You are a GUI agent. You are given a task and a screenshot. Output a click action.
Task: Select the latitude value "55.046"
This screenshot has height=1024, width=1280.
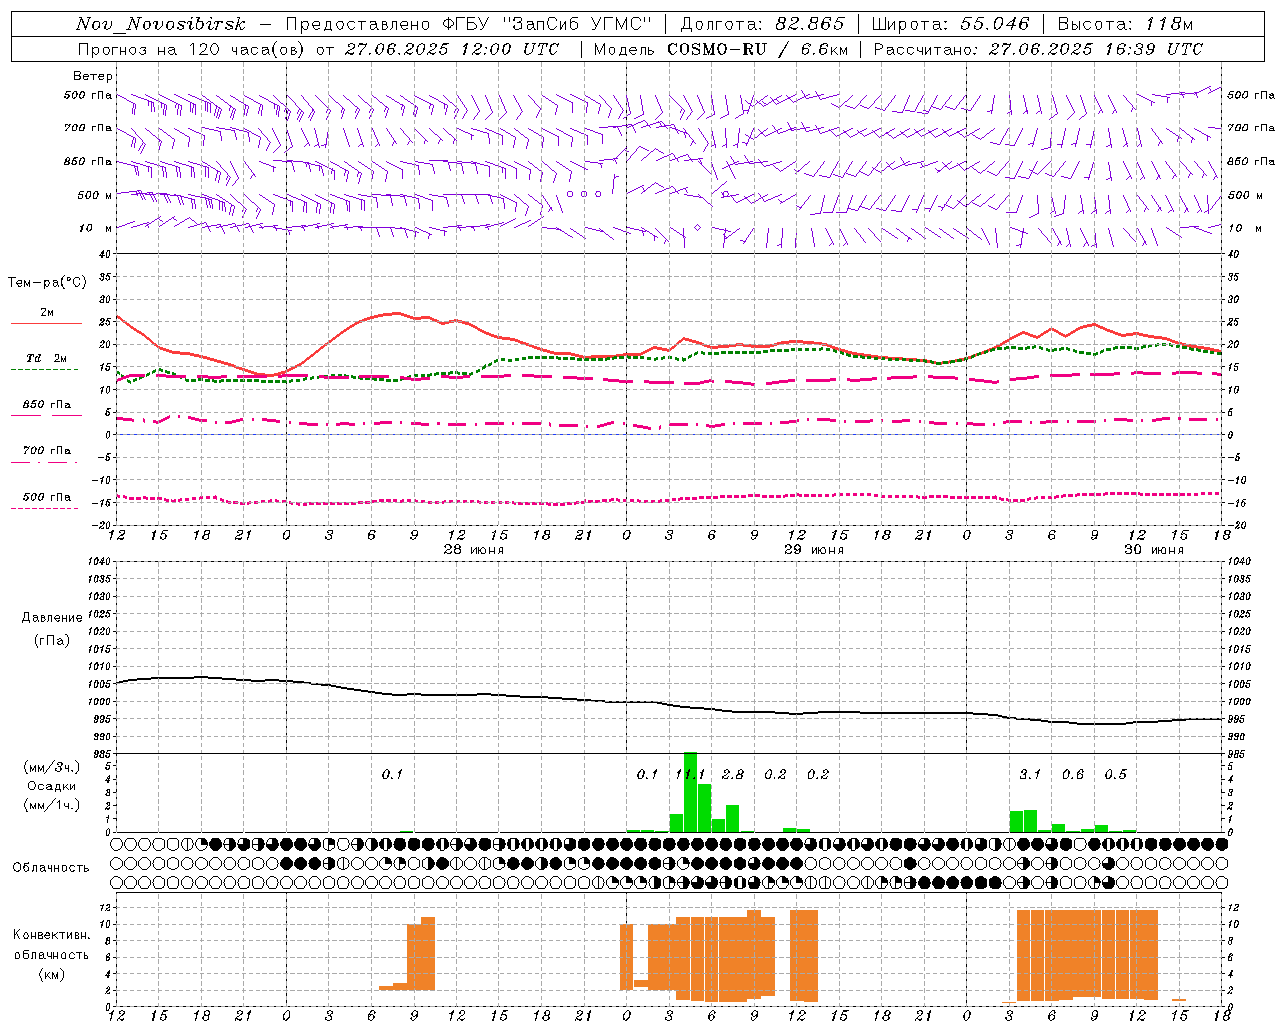click(995, 24)
